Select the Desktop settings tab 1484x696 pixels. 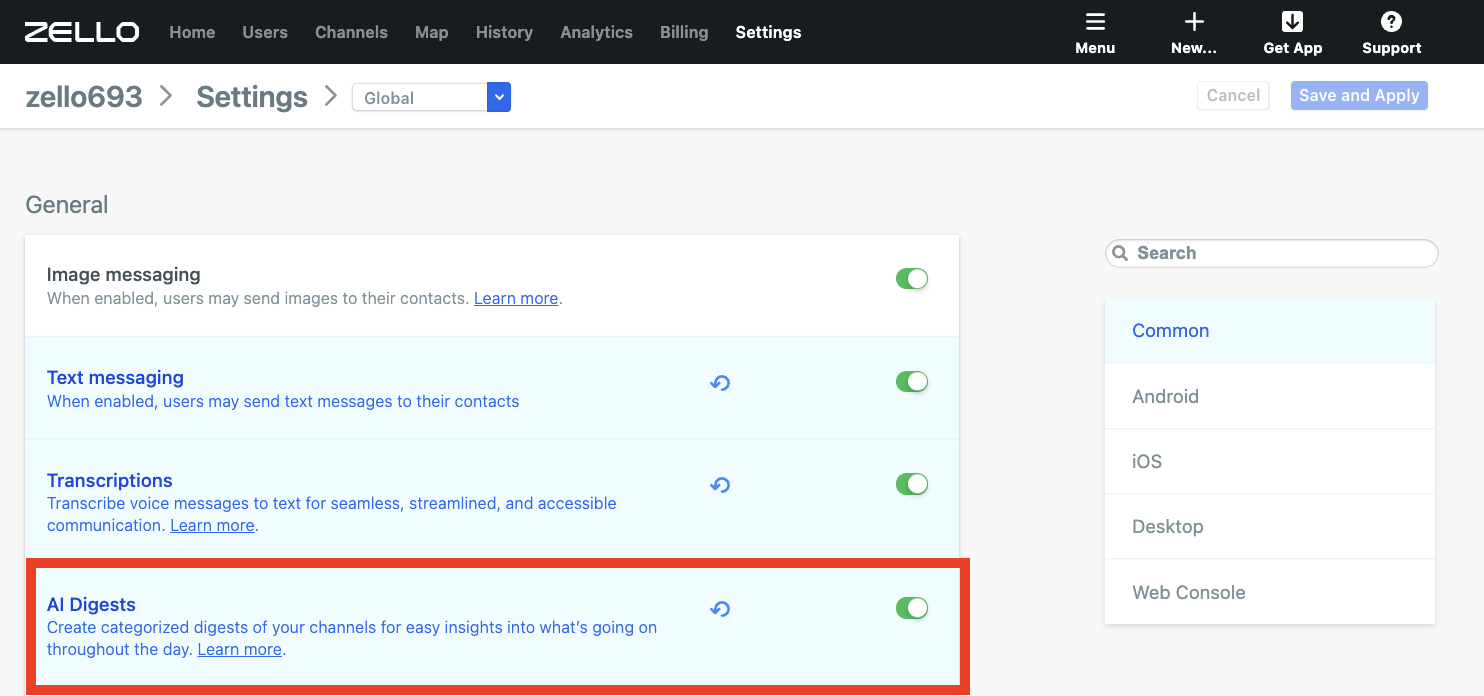tap(1270, 526)
